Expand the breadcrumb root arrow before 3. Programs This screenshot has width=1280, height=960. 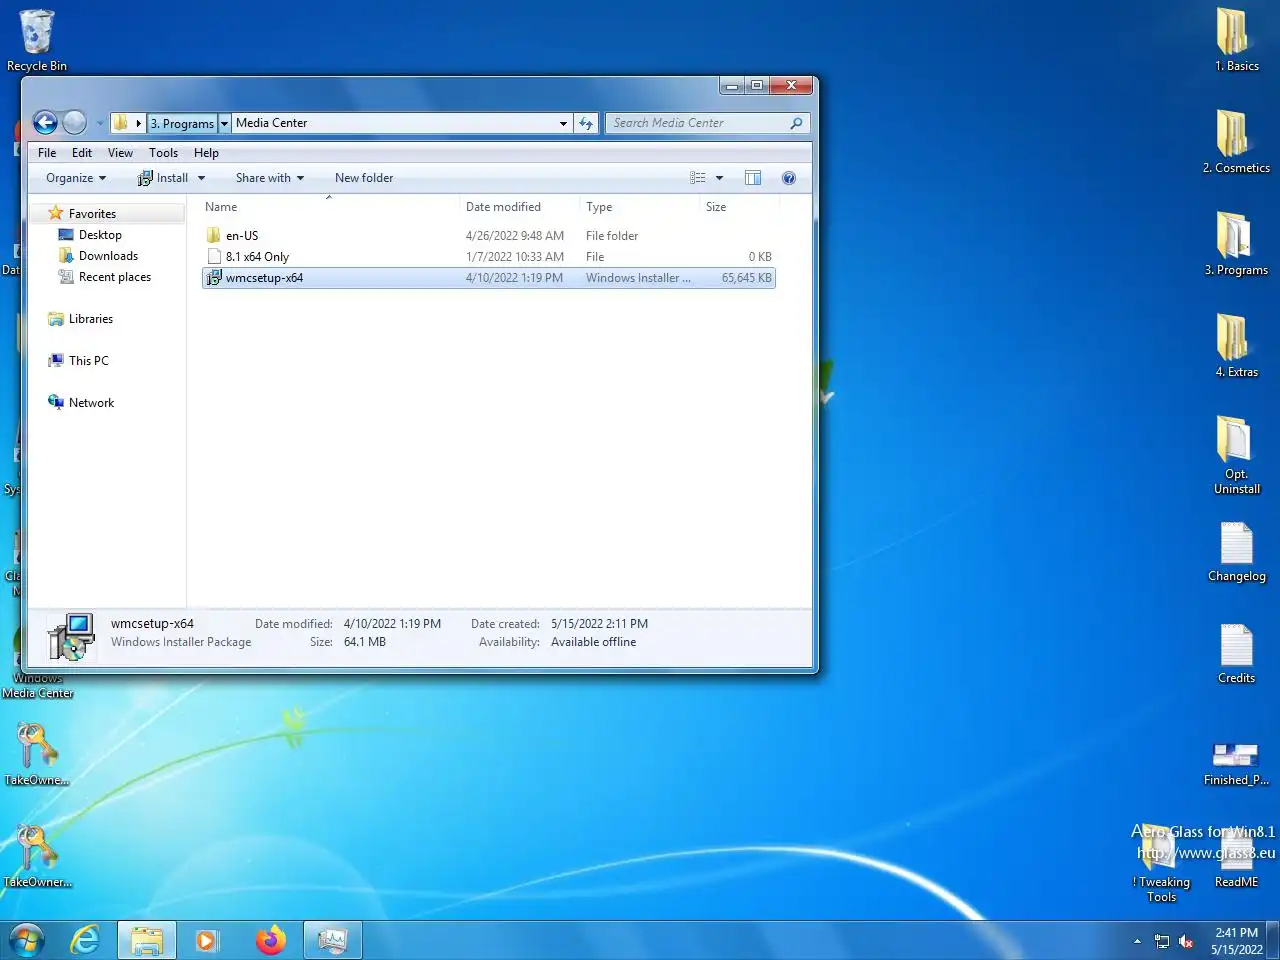[138, 123]
